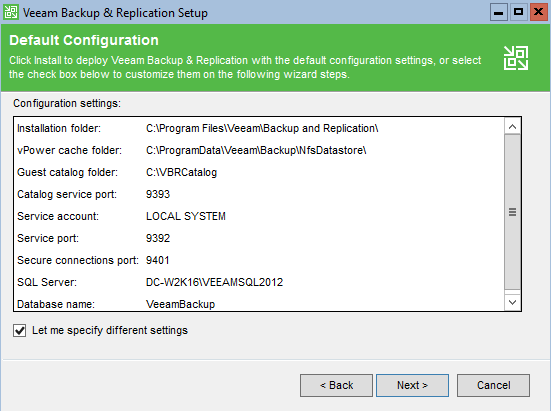The width and height of the screenshot is (551, 411).
Task: Select the vPower cache folder path
Action: [256, 150]
